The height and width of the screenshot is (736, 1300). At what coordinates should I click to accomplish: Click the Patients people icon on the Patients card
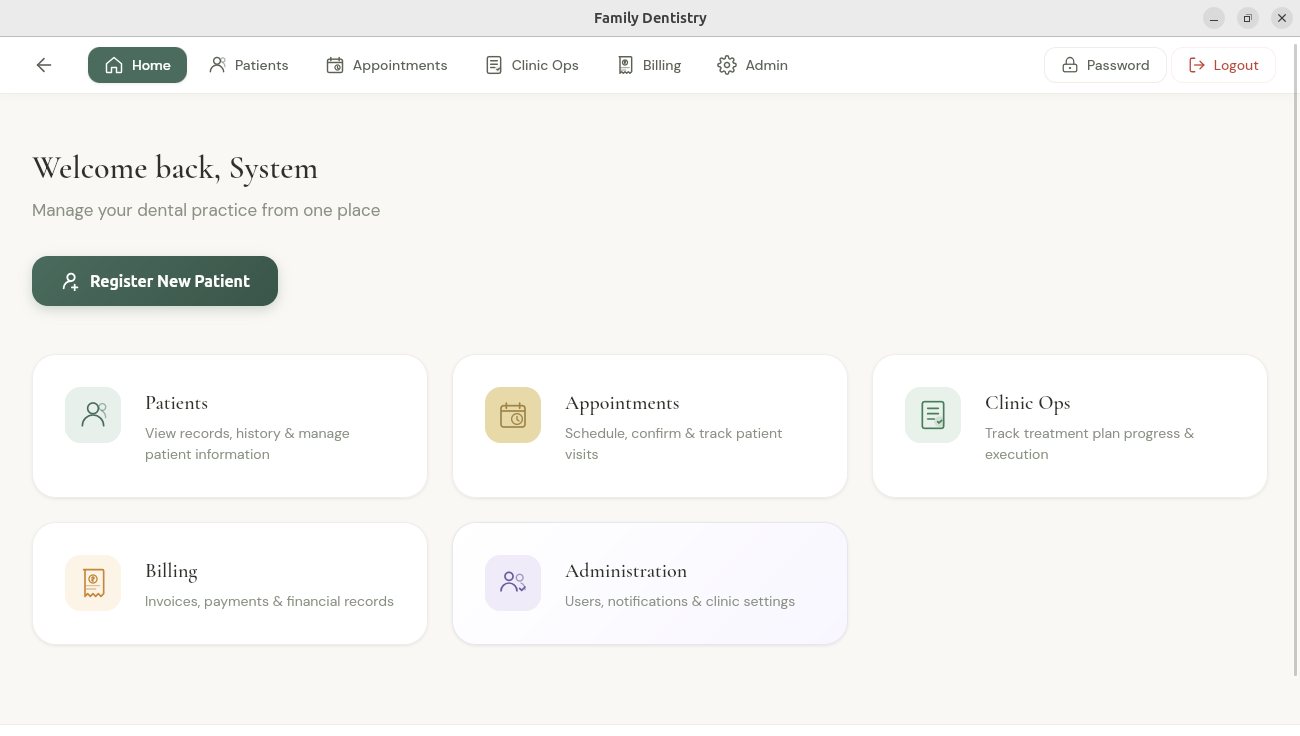[93, 414]
